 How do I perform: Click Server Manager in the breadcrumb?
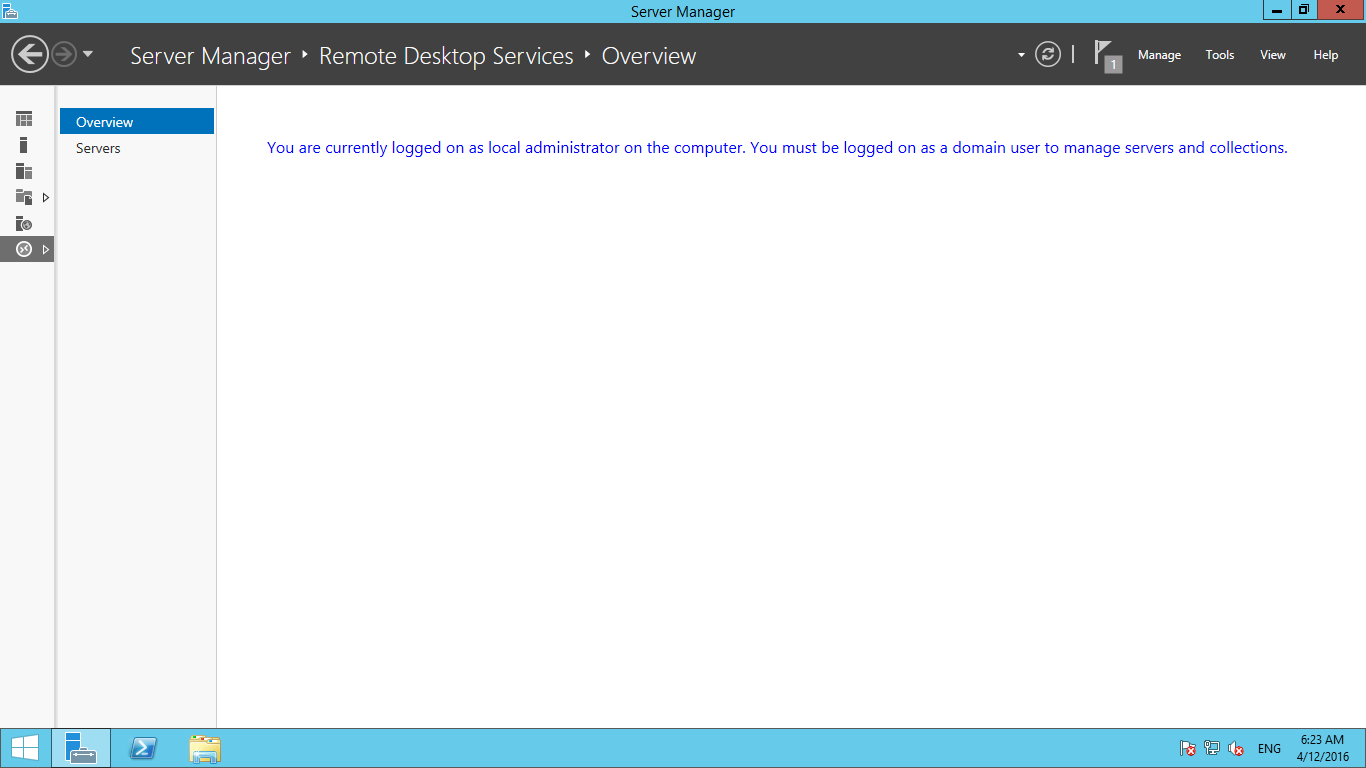[x=210, y=56]
